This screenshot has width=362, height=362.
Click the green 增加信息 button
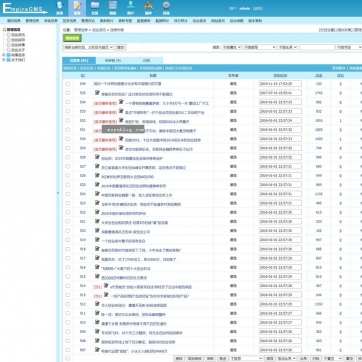pyautogui.click(x=72, y=38)
